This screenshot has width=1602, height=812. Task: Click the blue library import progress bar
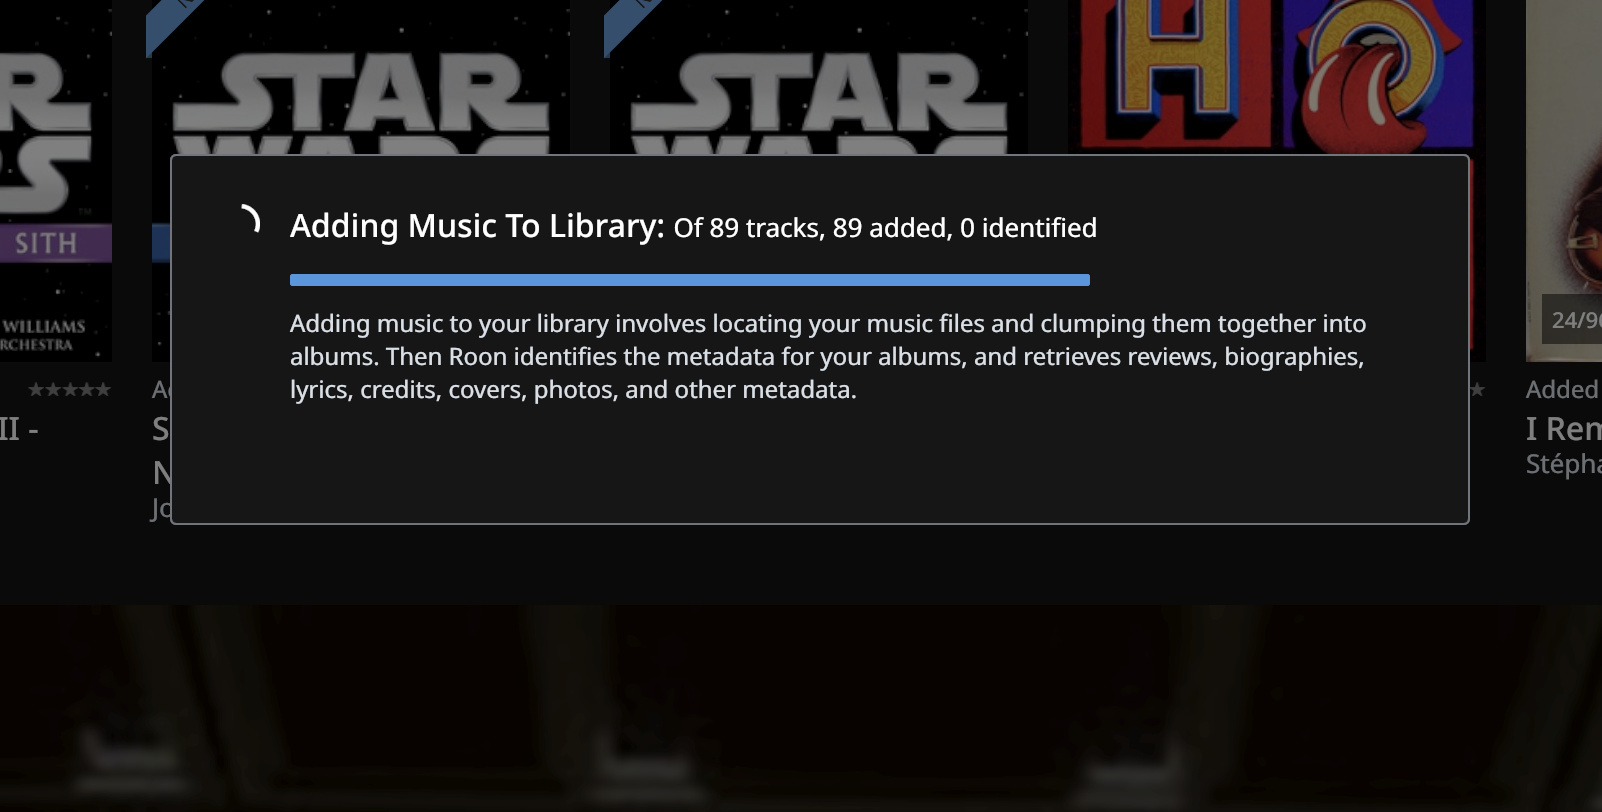point(690,280)
